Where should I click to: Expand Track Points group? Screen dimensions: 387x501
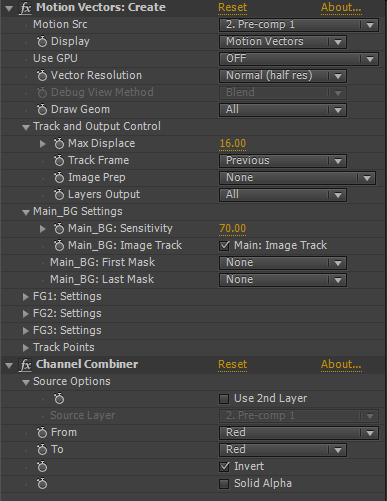pyautogui.click(x=25, y=348)
